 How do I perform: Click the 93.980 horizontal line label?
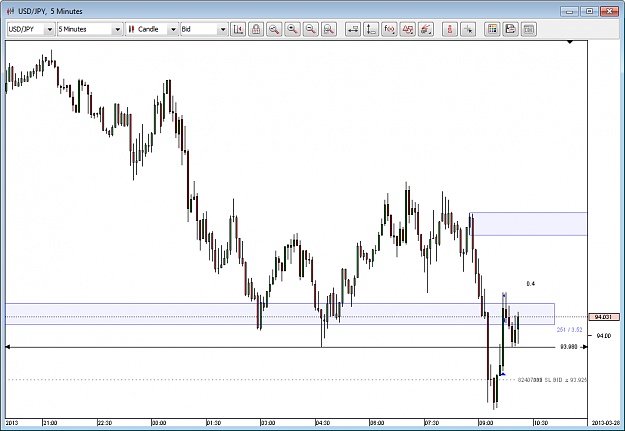(569, 347)
